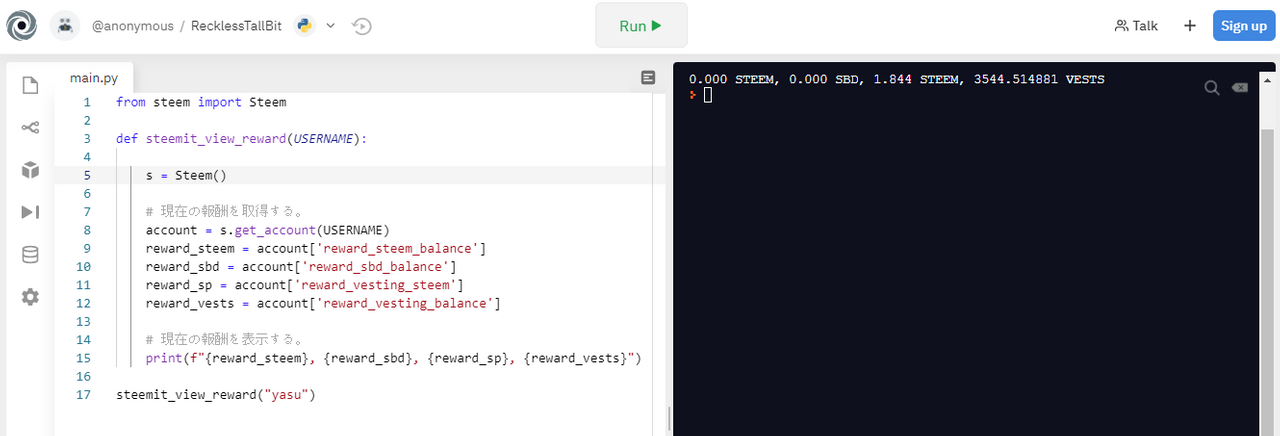Click the reward_vesting_balance assignment line
The height and width of the screenshot is (436, 1280).
pos(323,303)
